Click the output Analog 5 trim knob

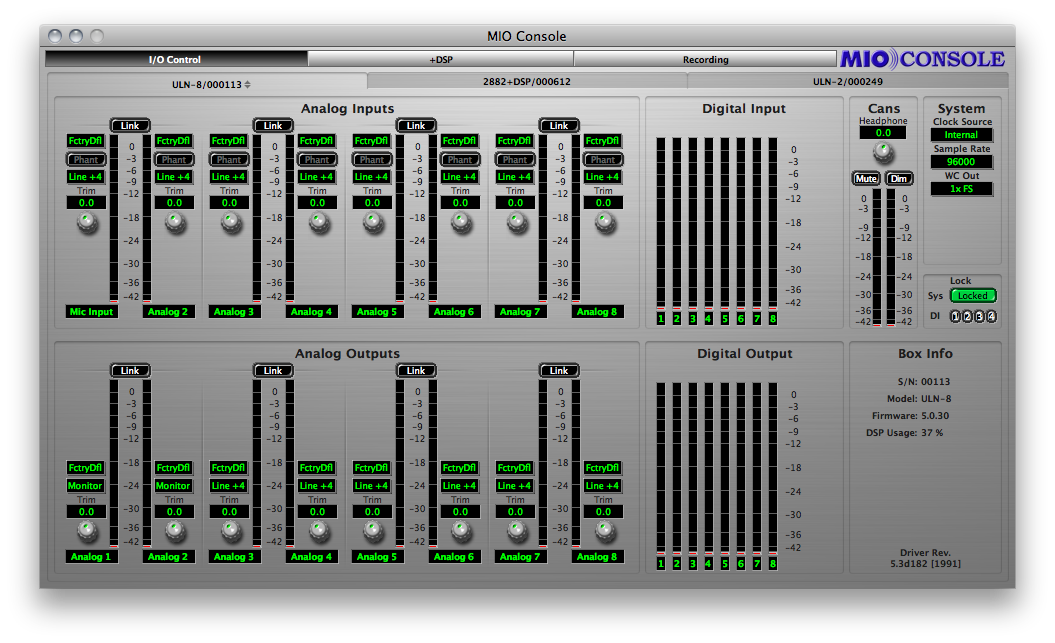pyautogui.click(x=373, y=531)
